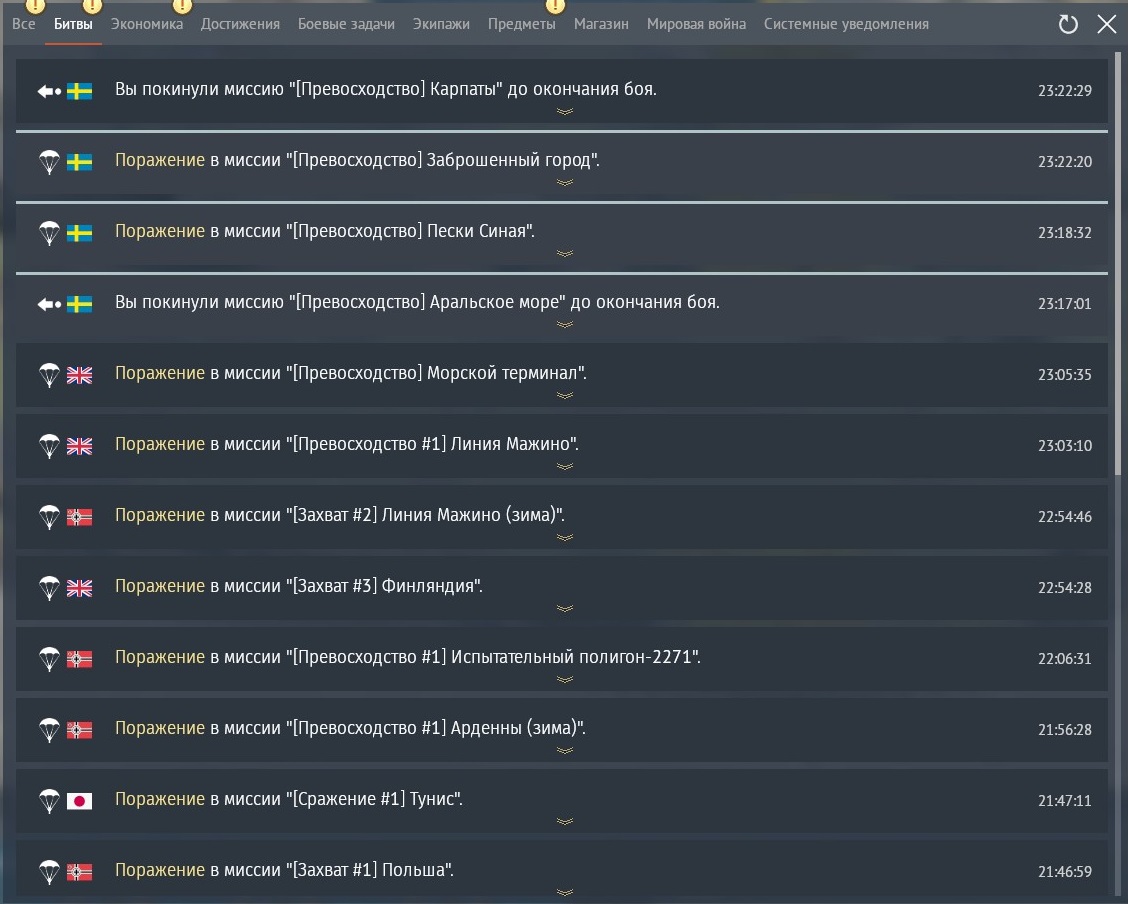The width and height of the screenshot is (1128, 904).
Task: Expand the Линия Мажино (зима) entry chevron
Action: pyautogui.click(x=564, y=537)
